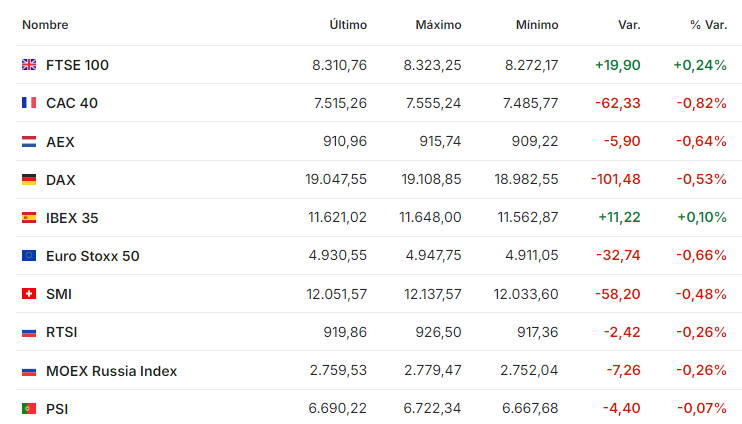Click the Portuguese flag icon beside PSI
742x424 pixels.
coord(29,408)
